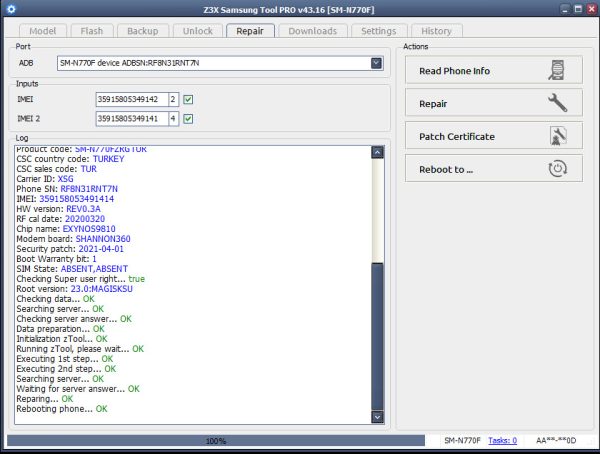Click log line Carrier ID XSG
The image size is (600, 454).
(x=45, y=179)
